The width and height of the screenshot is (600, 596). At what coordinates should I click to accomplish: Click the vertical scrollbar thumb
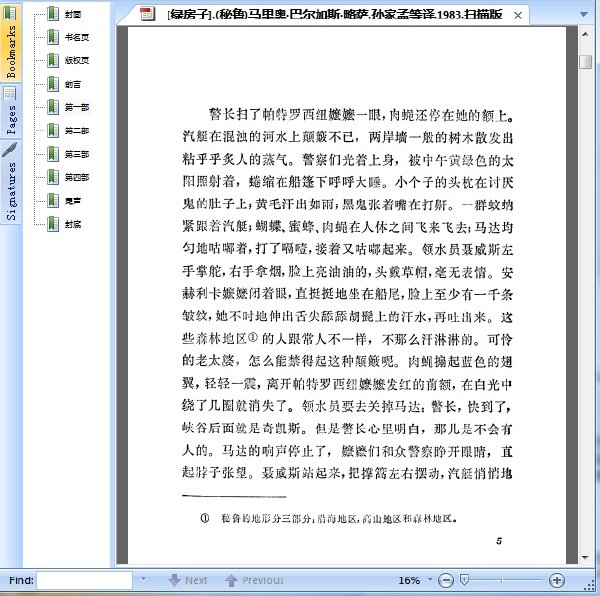coord(585,62)
